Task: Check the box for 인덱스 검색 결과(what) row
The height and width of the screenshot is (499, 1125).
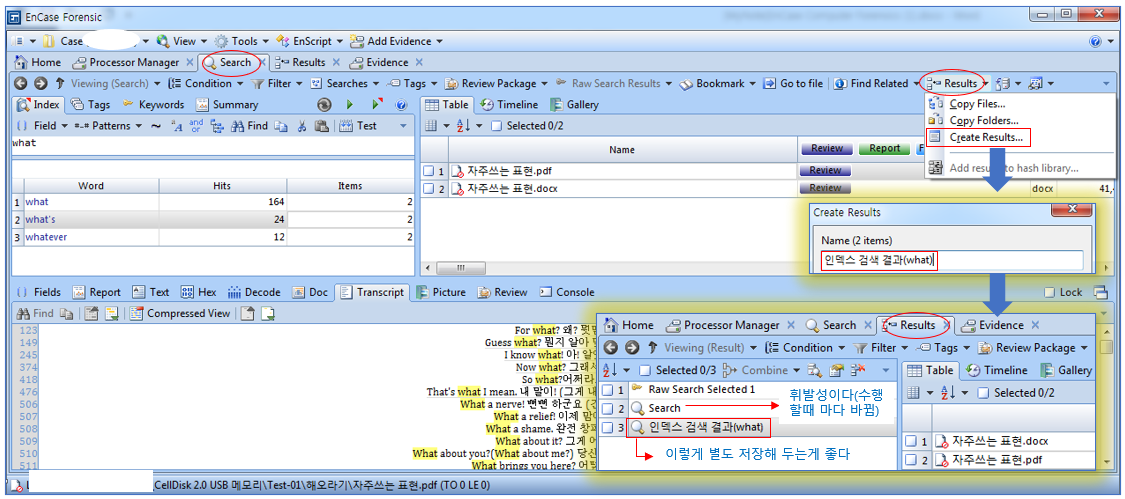Action: (x=608, y=429)
